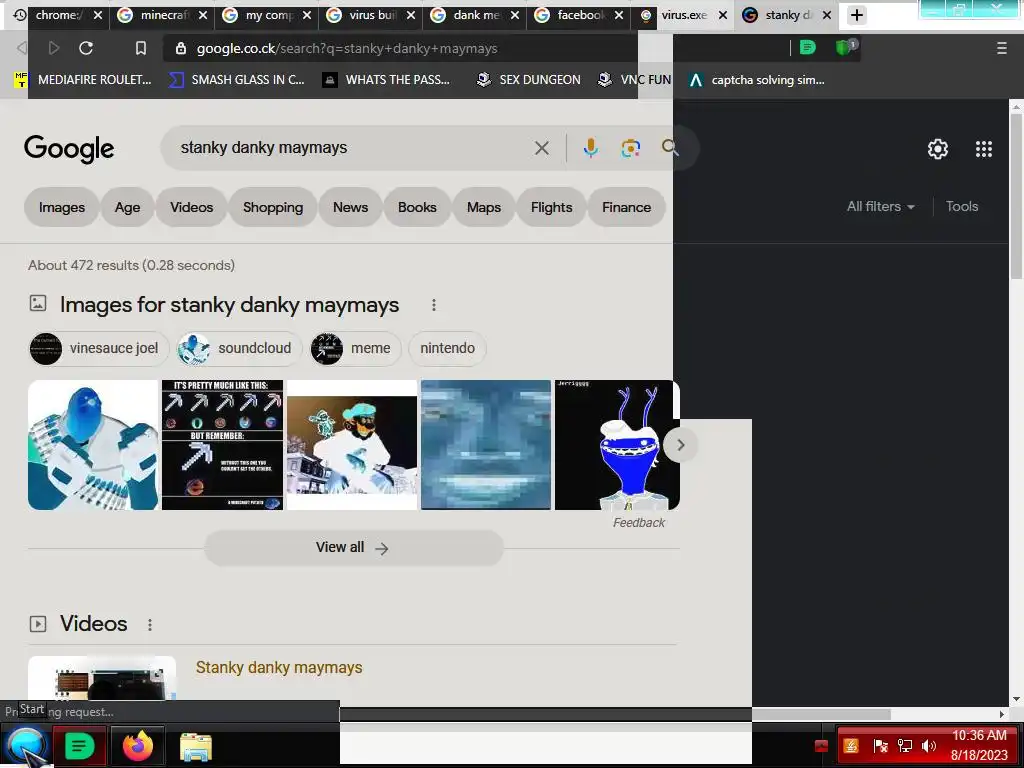Filter results by Flights
Viewport: 1024px width, 768px height.
point(552,208)
